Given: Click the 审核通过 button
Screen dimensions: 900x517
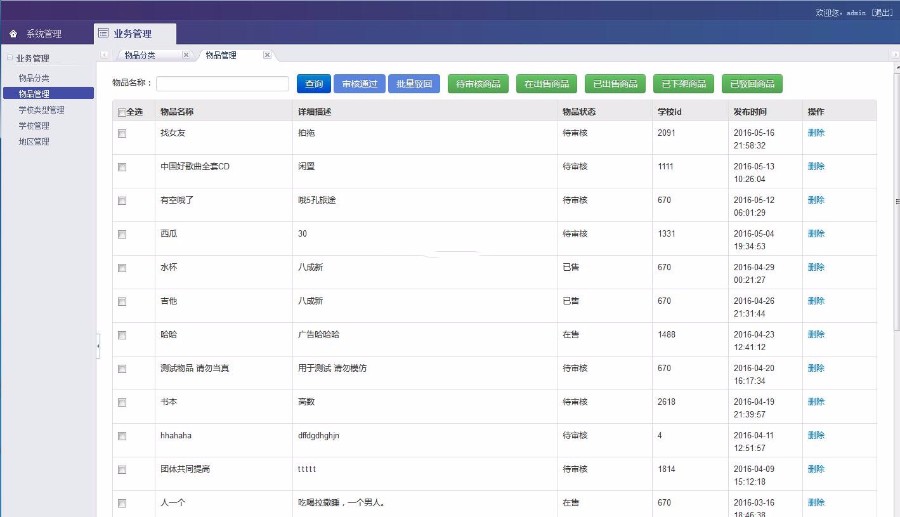Looking at the screenshot, I should pyautogui.click(x=359, y=84).
